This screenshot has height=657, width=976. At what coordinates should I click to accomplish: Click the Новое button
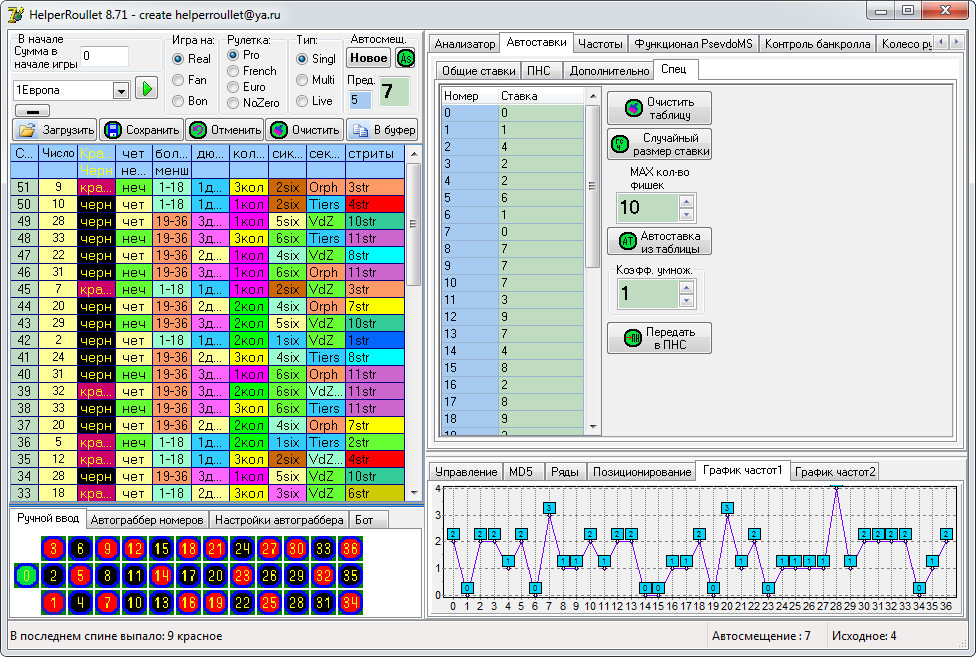369,58
